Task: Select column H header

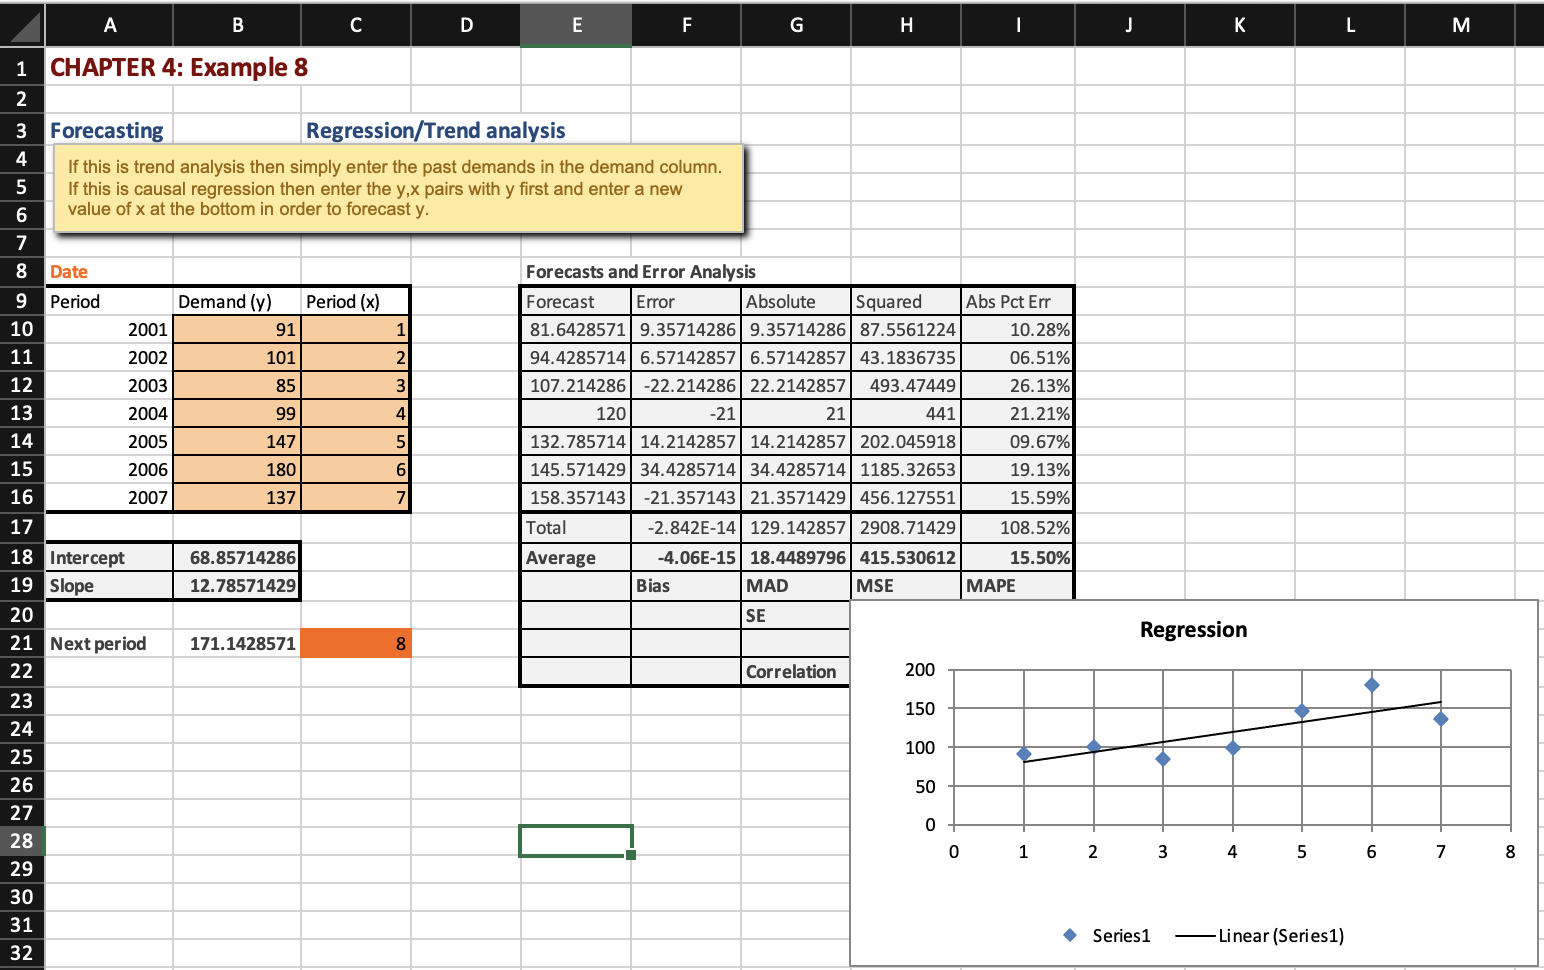Action: tap(906, 25)
